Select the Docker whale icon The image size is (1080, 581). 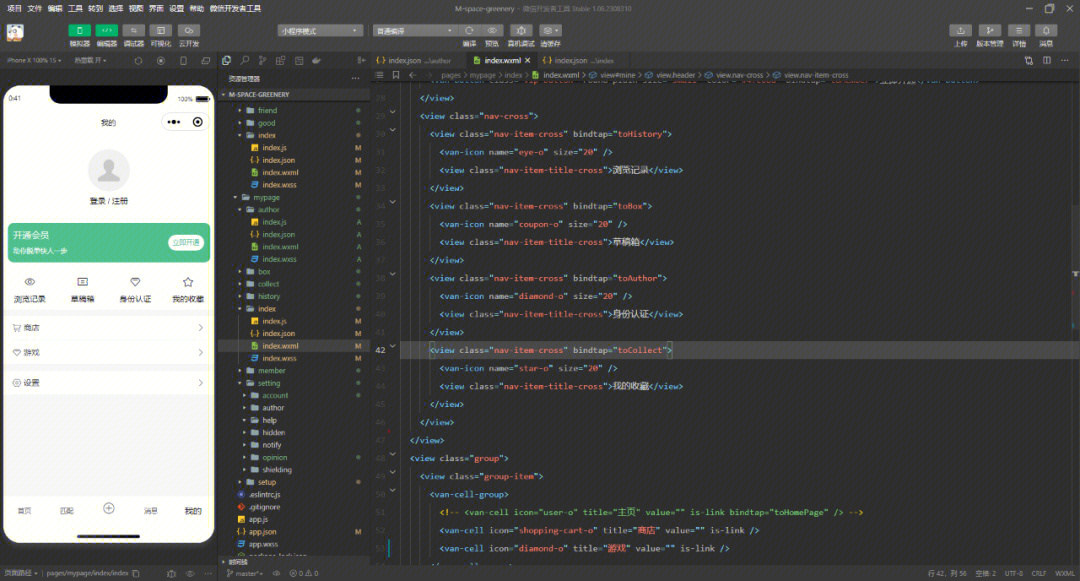tap(316, 61)
